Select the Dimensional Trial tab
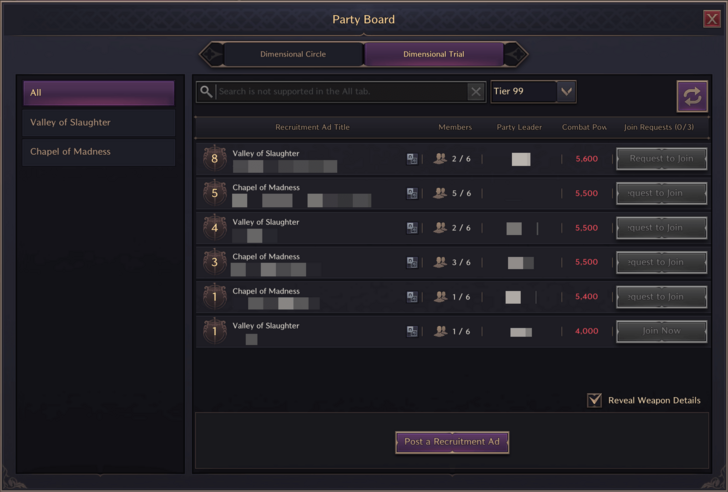 pos(433,54)
